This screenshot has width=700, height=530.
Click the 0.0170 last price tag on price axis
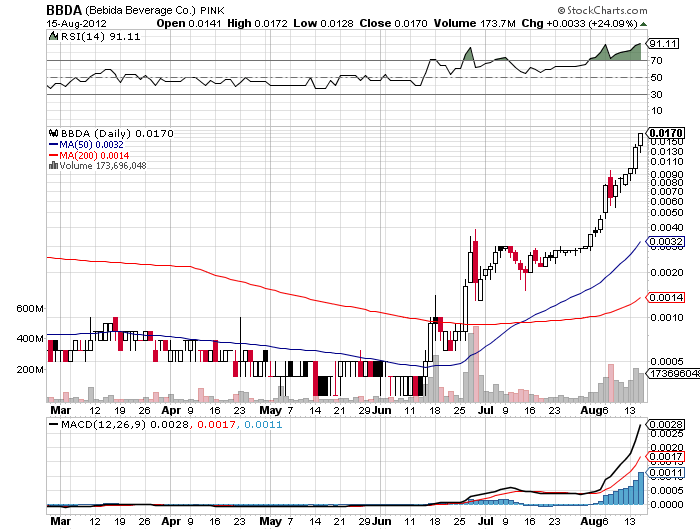(665, 133)
